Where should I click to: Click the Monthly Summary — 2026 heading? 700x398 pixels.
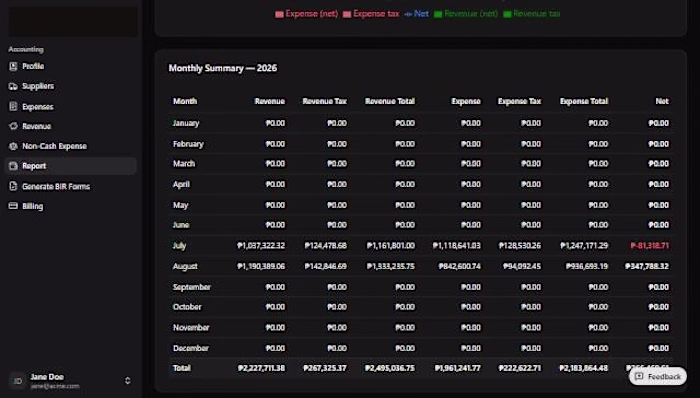(223, 68)
